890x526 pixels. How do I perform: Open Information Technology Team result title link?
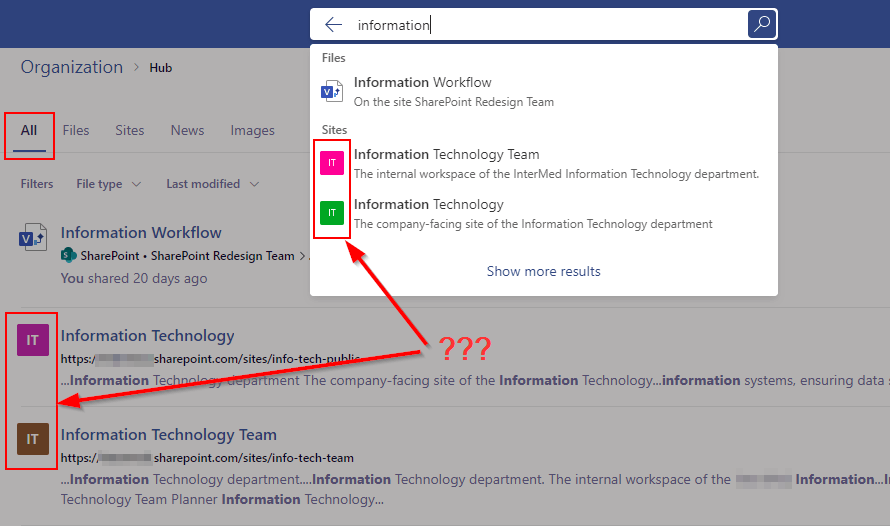click(x=169, y=435)
